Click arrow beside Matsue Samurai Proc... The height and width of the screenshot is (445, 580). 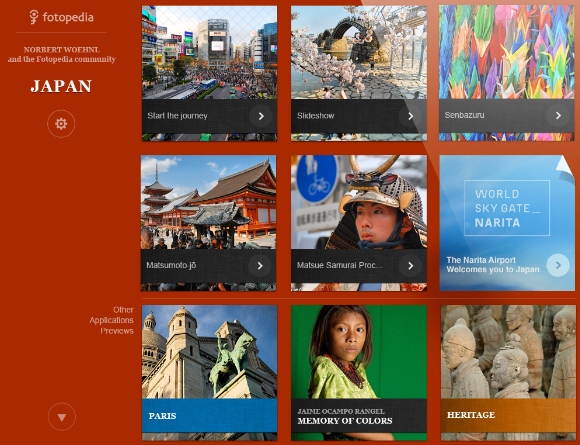point(410,266)
